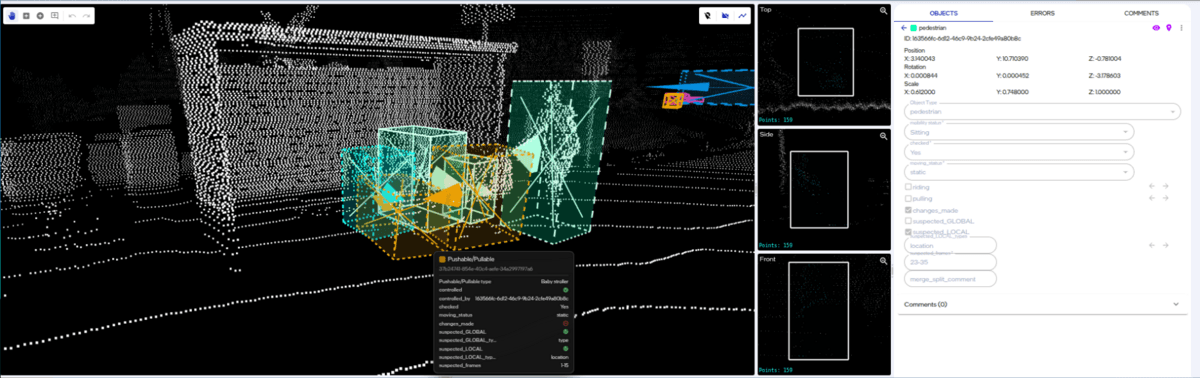Undo the last action
Image resolution: width=1200 pixels, height=378 pixels.
click(72, 16)
